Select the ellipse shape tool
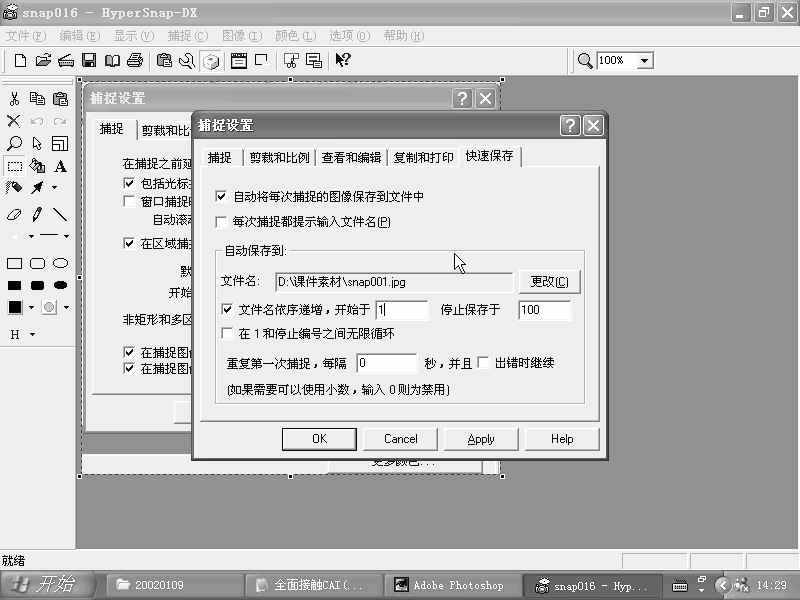 point(60,262)
